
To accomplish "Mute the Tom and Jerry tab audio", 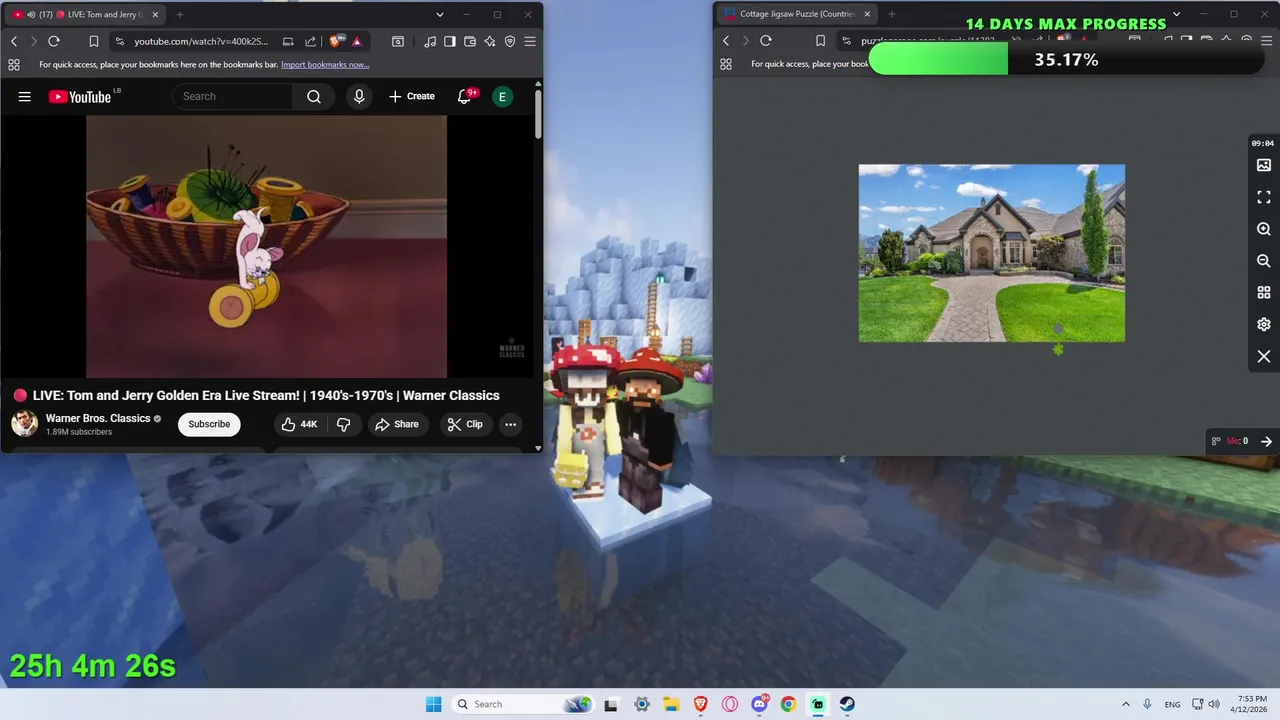I will [x=30, y=14].
